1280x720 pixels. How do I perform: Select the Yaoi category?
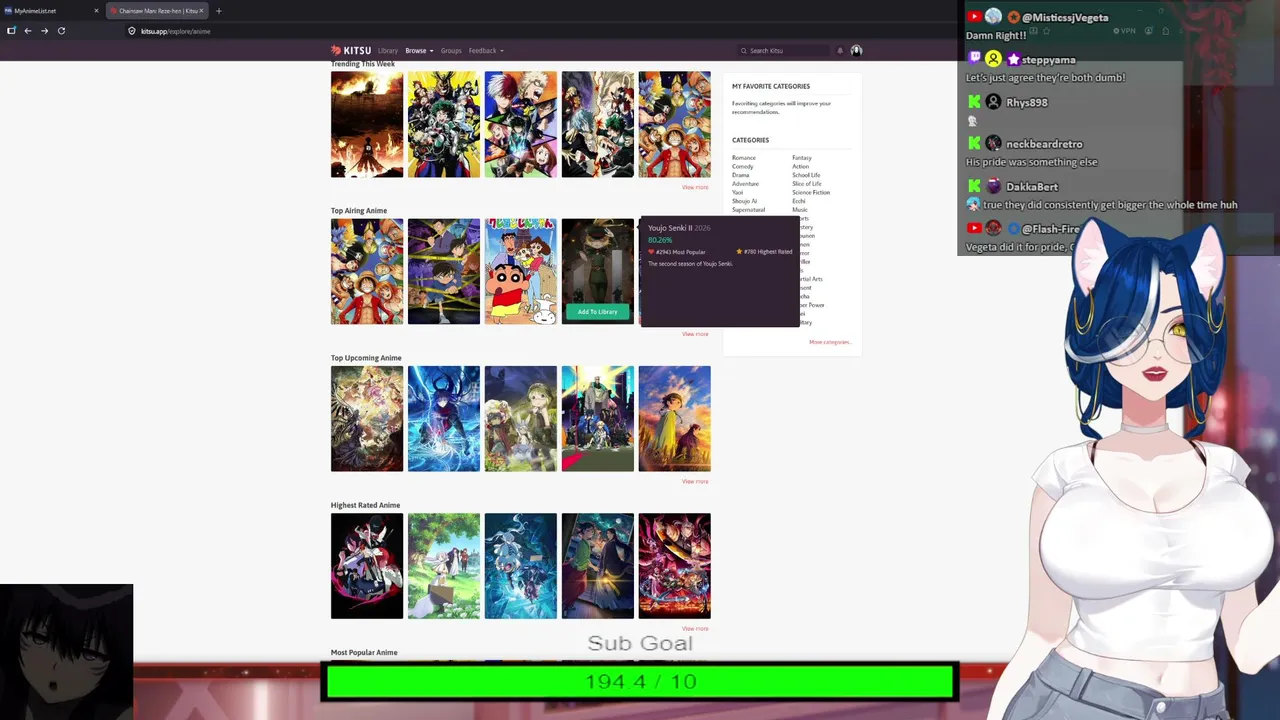click(x=738, y=193)
